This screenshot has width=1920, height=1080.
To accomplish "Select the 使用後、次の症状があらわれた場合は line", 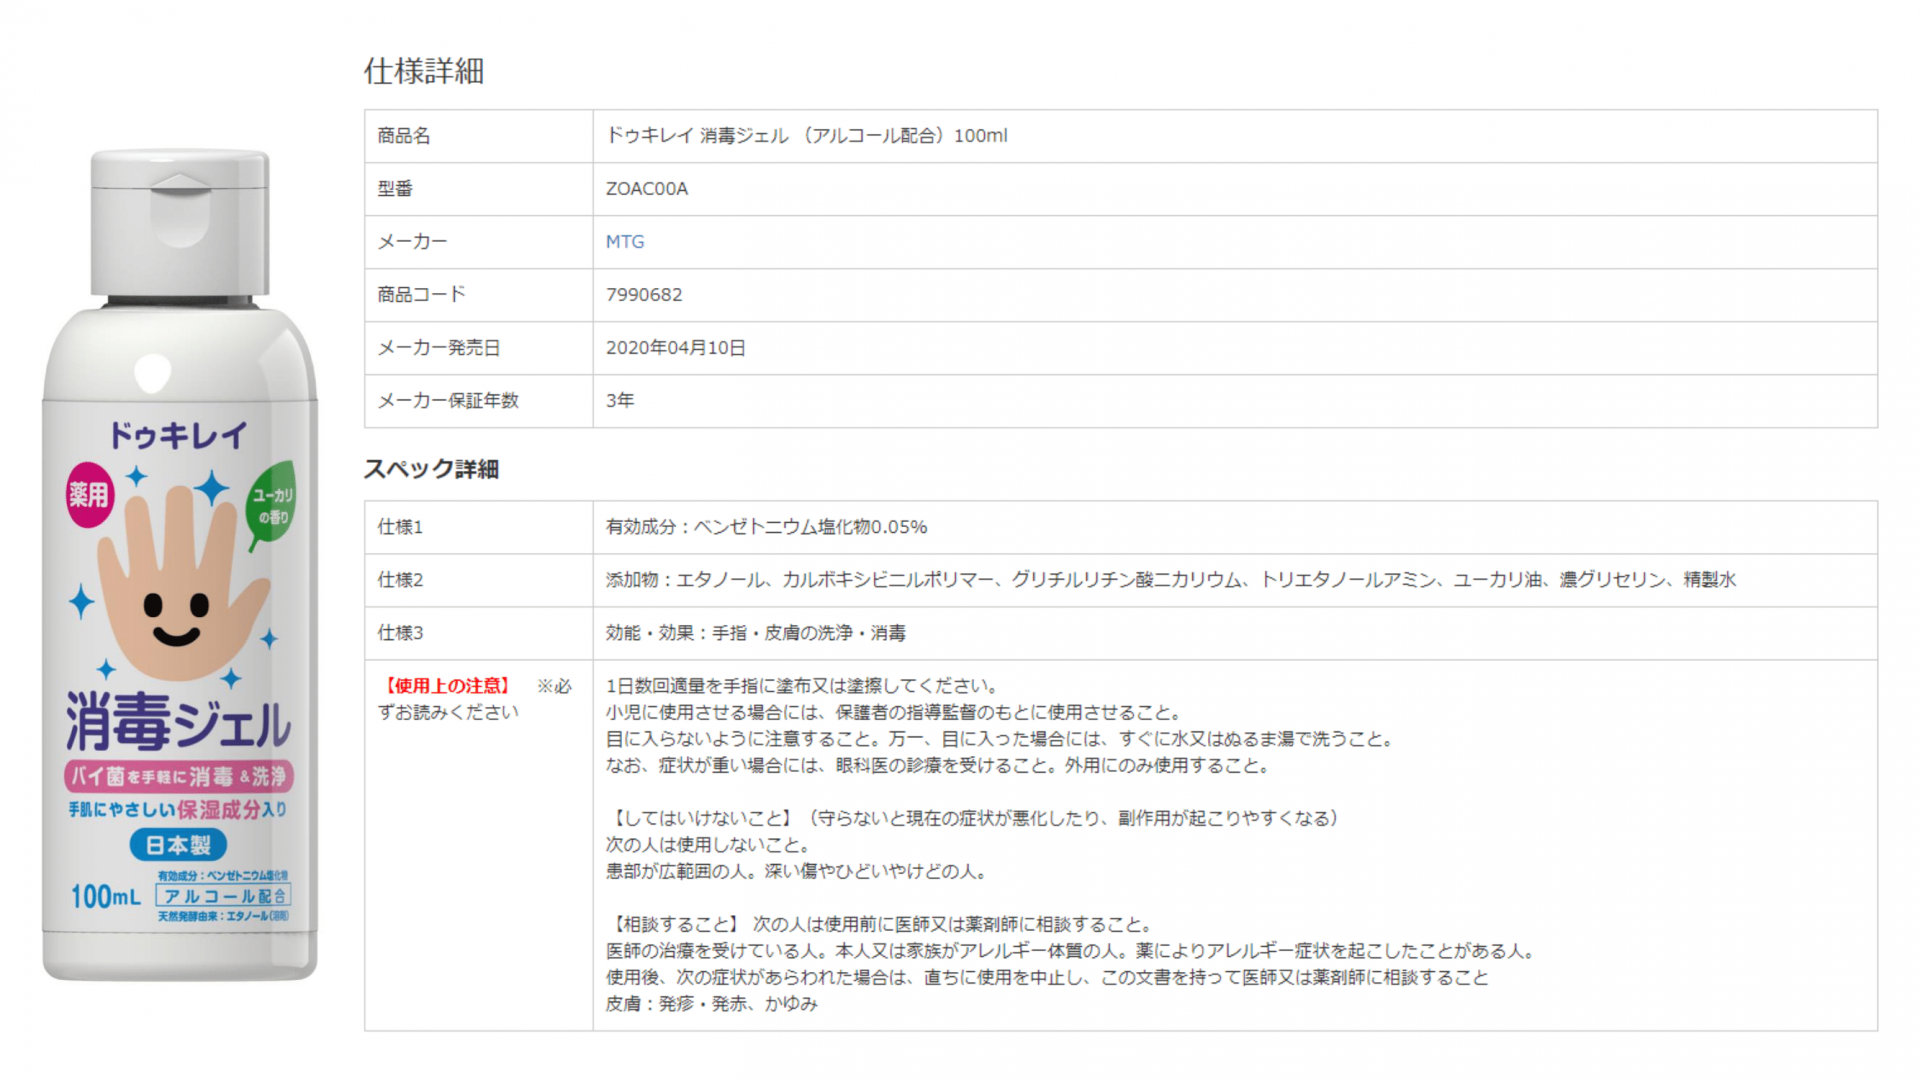I will [x=1047, y=978].
